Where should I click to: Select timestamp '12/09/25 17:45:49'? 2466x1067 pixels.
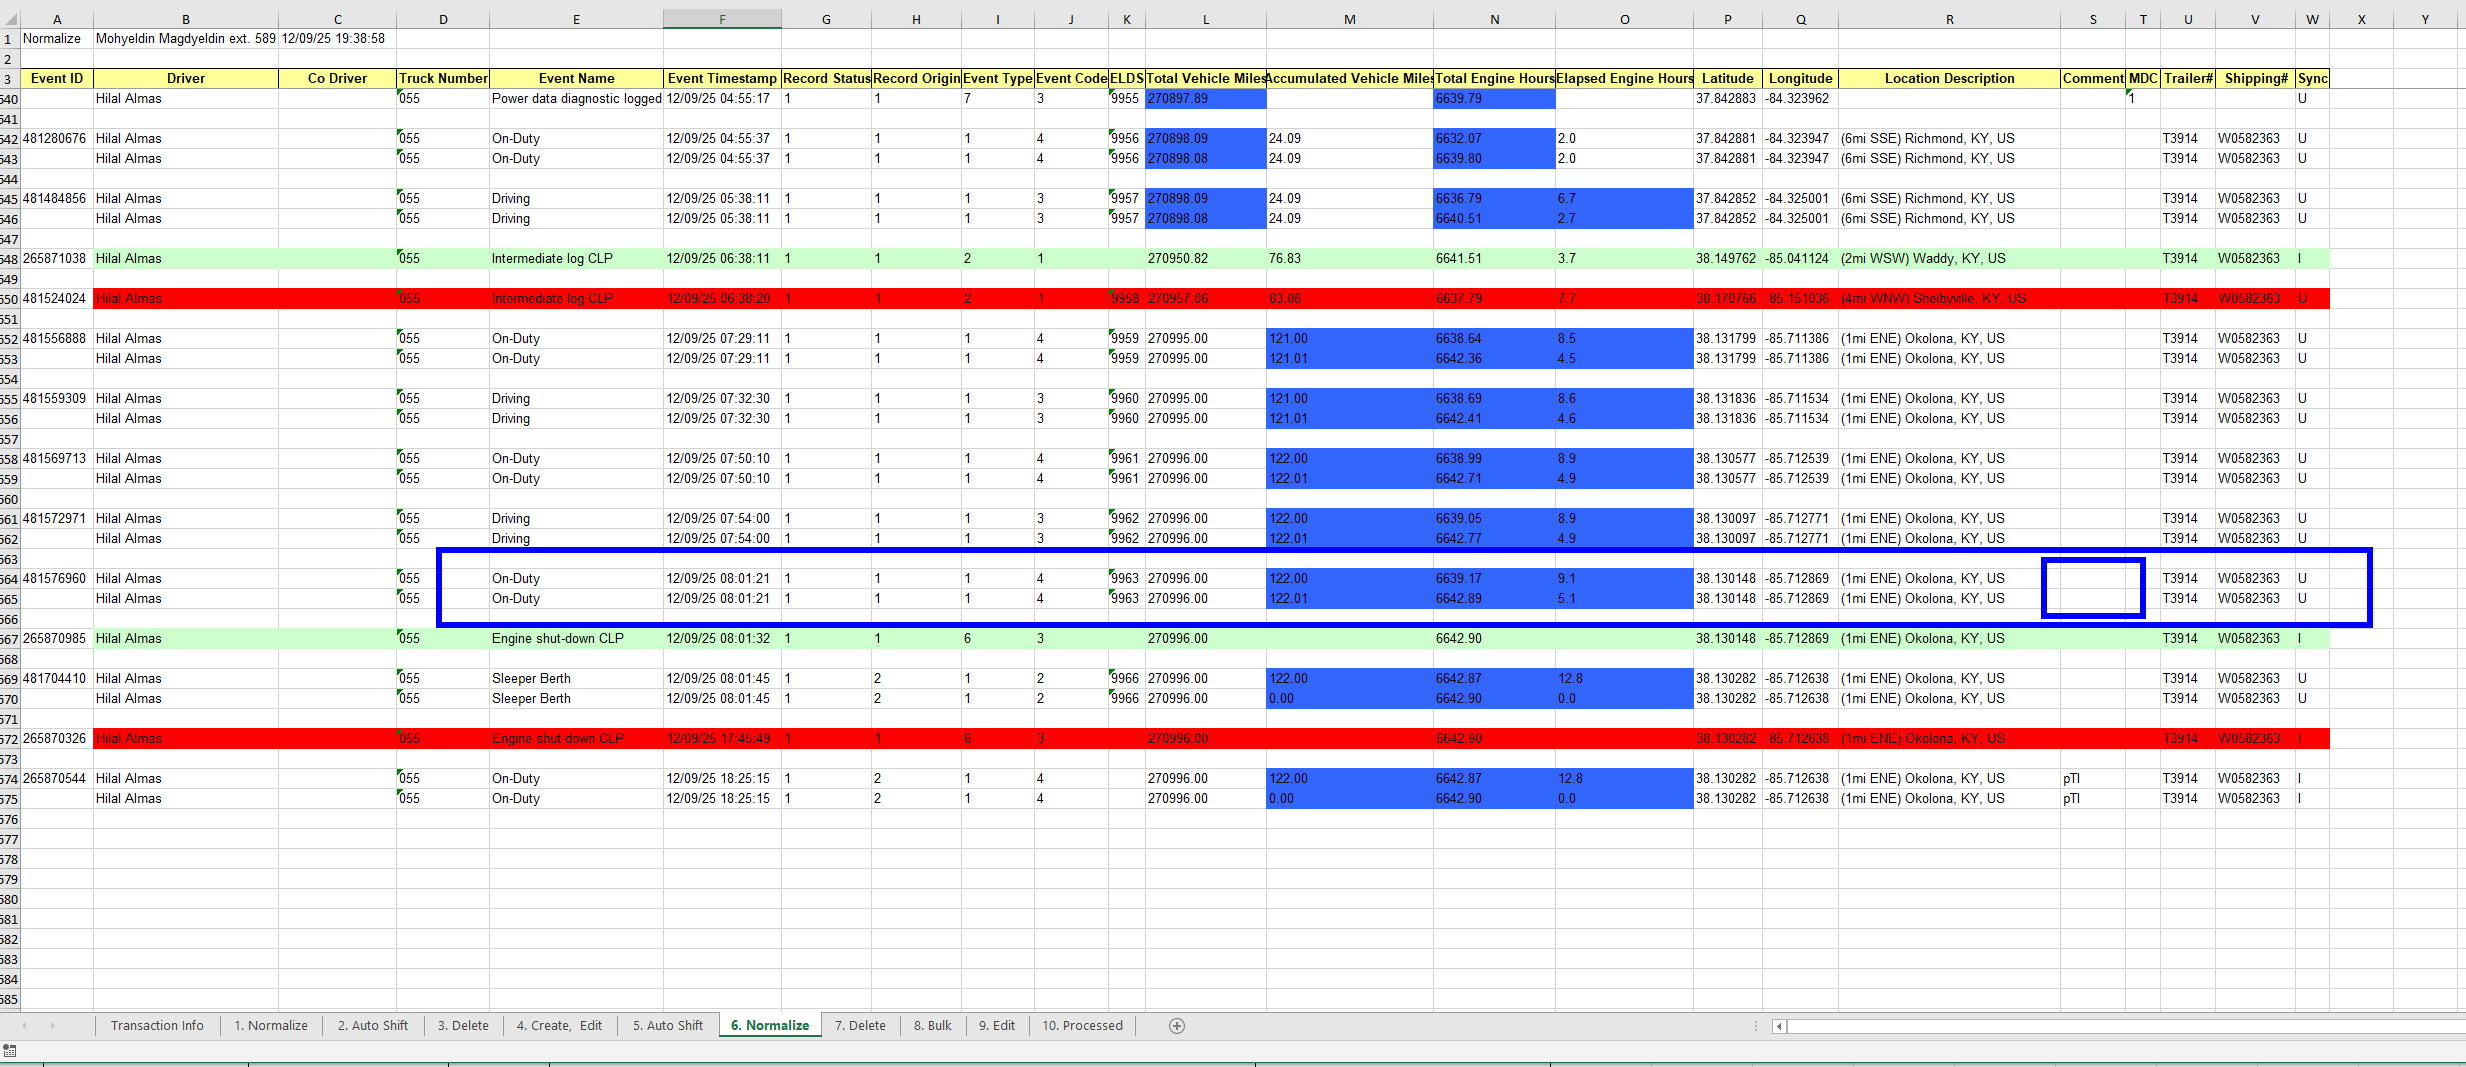tap(722, 739)
